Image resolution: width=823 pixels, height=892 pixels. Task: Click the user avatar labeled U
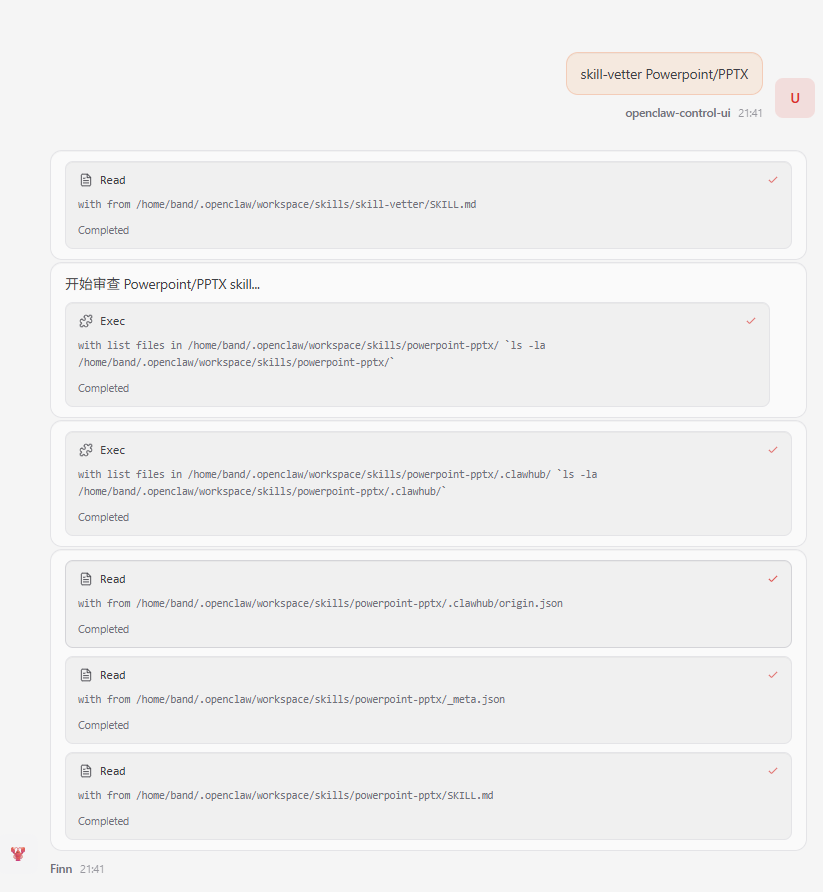pos(795,98)
